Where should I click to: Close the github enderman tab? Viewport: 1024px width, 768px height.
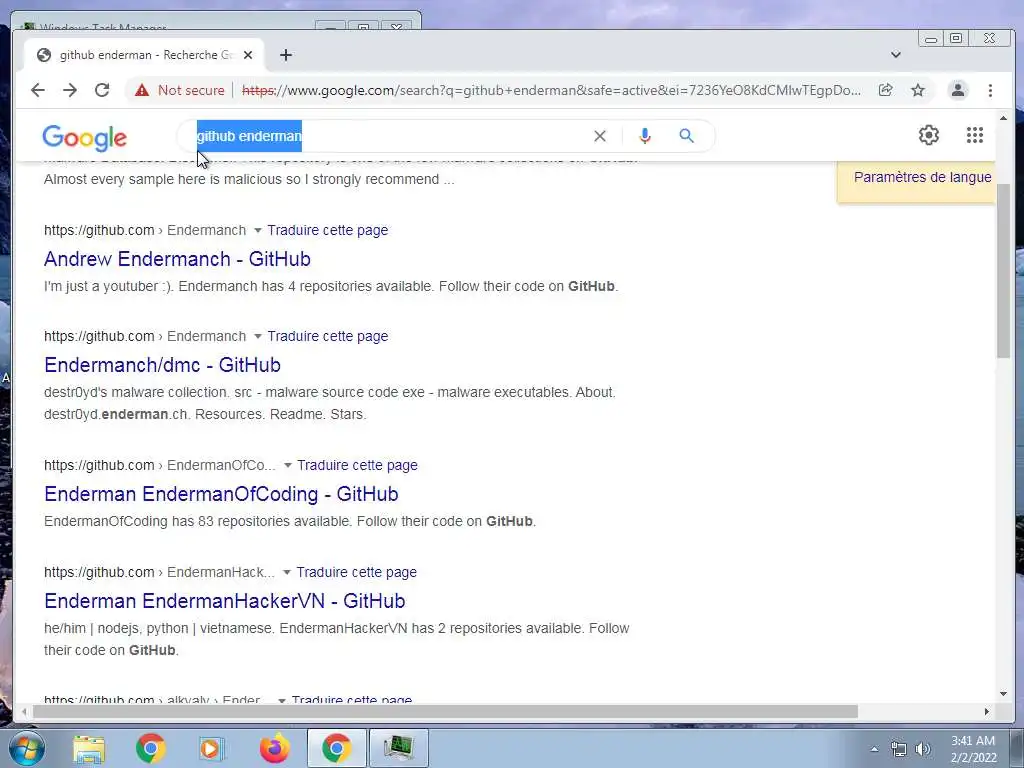tap(248, 55)
